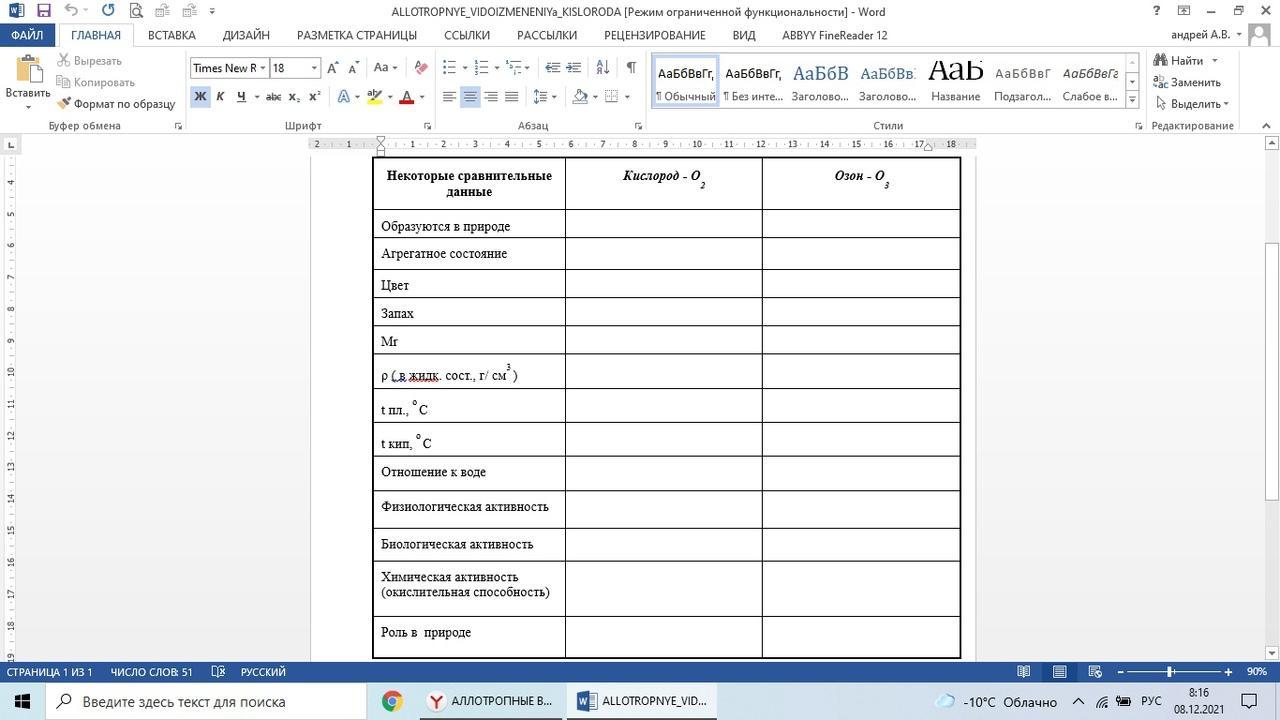The height and width of the screenshot is (720, 1280).
Task: Open the Paste (Вставить) dropdown arrow
Action: (x=28, y=106)
